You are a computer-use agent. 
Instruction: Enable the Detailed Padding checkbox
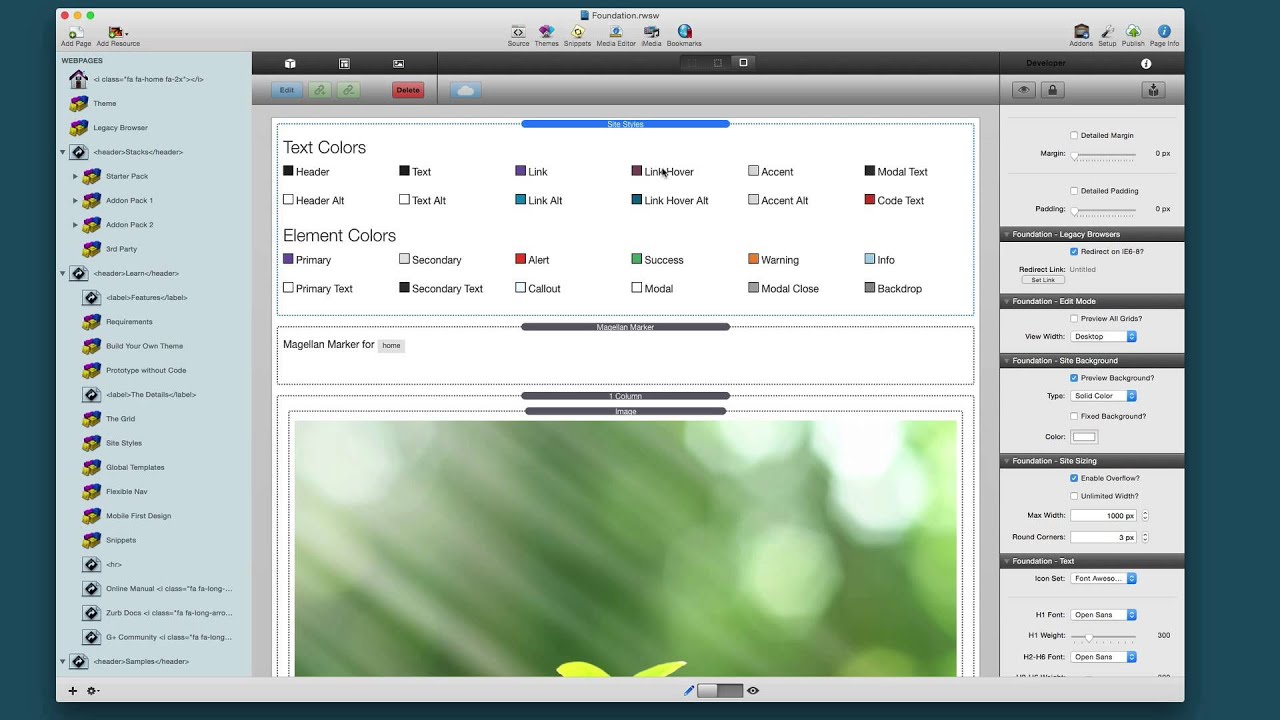click(x=1074, y=190)
